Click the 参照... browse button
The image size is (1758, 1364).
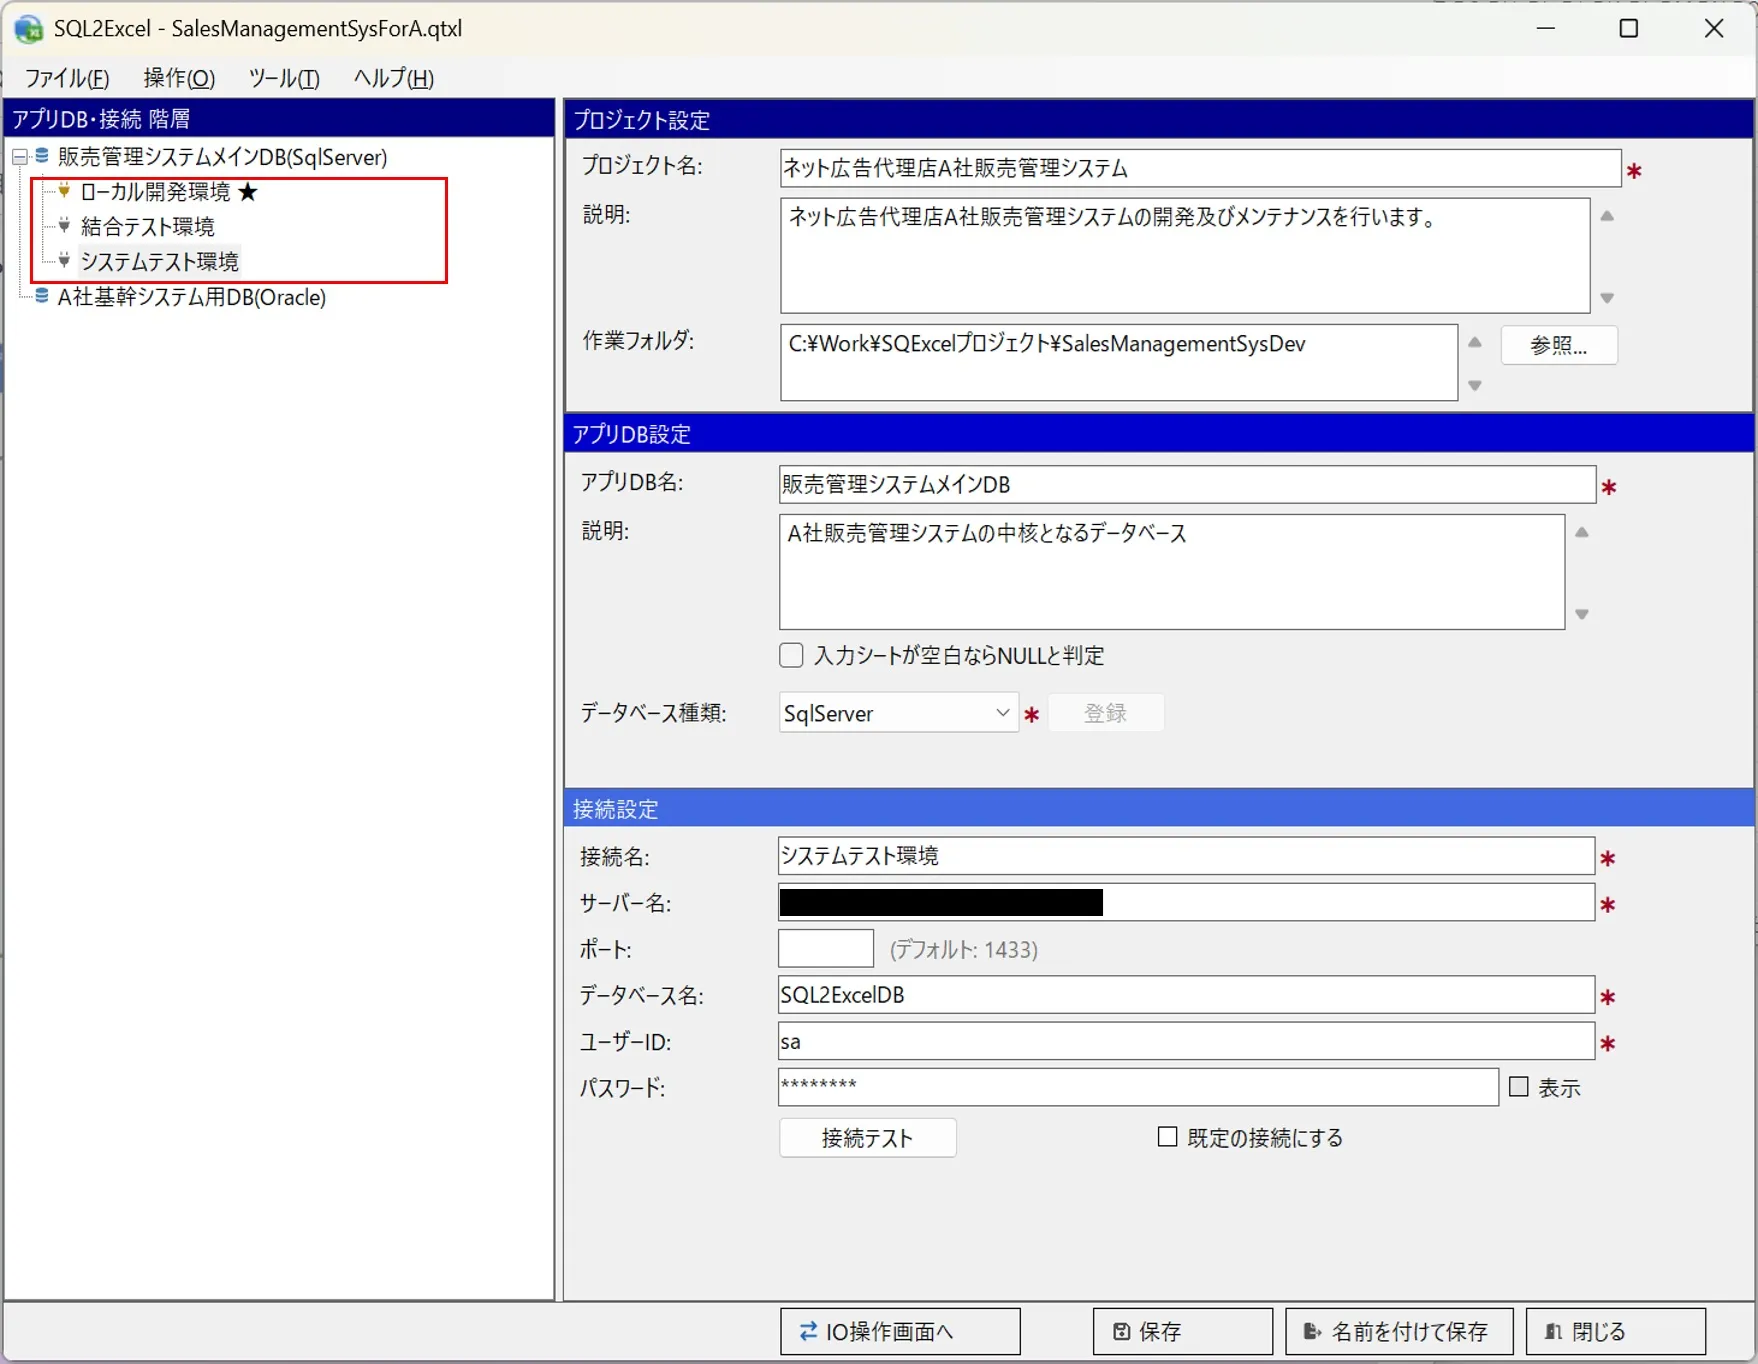click(1559, 345)
